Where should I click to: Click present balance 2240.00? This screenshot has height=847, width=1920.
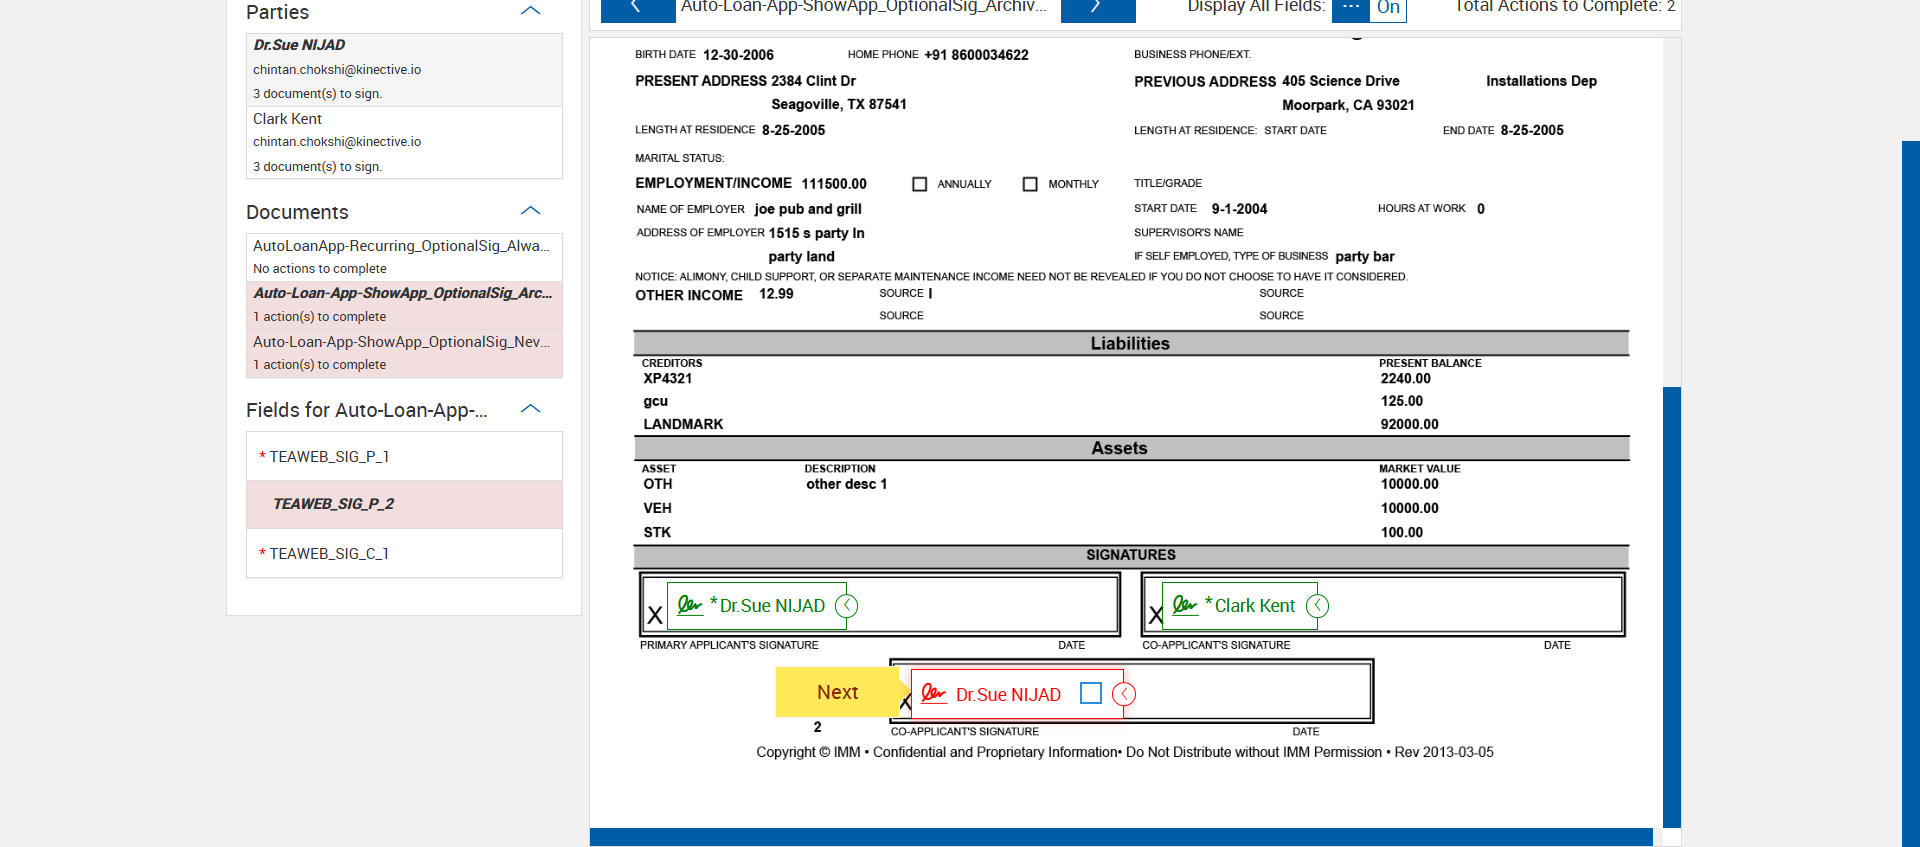pos(1406,378)
